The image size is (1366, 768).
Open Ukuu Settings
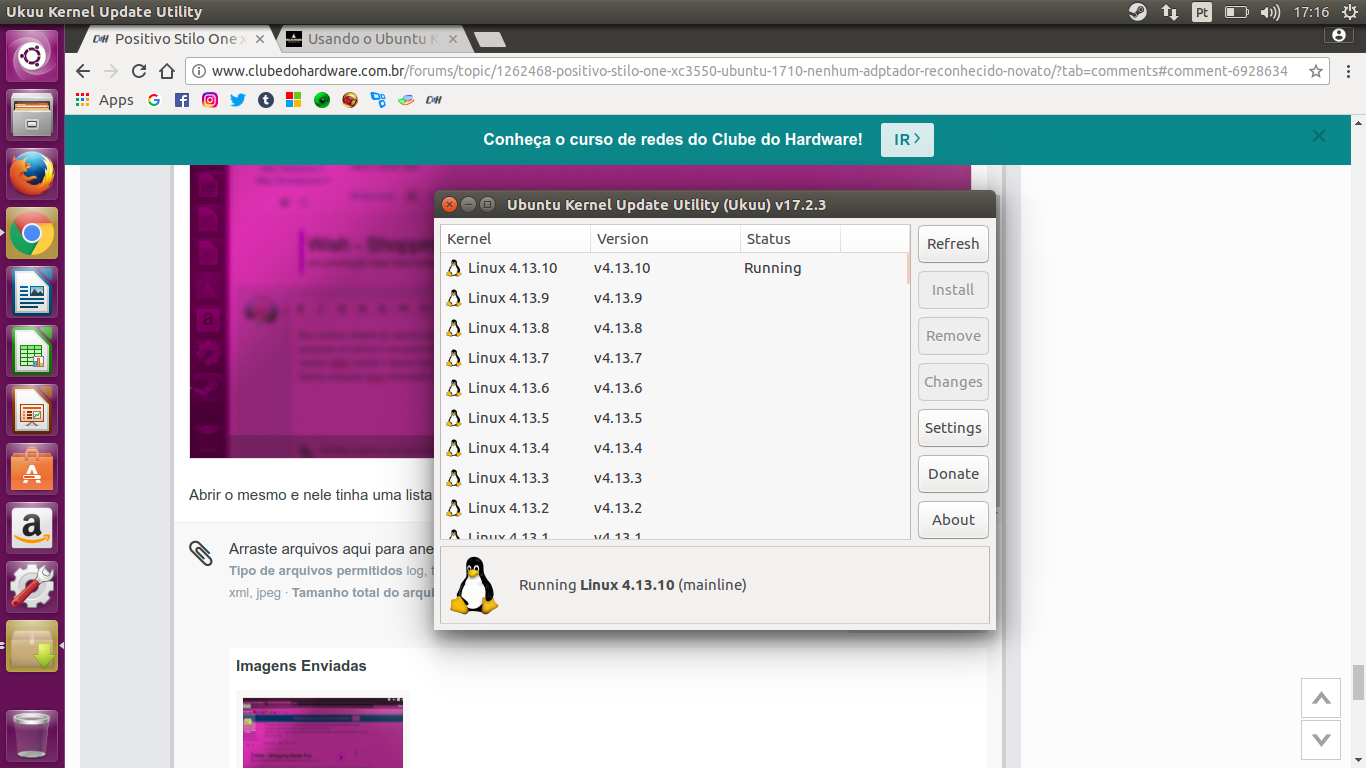pos(953,428)
